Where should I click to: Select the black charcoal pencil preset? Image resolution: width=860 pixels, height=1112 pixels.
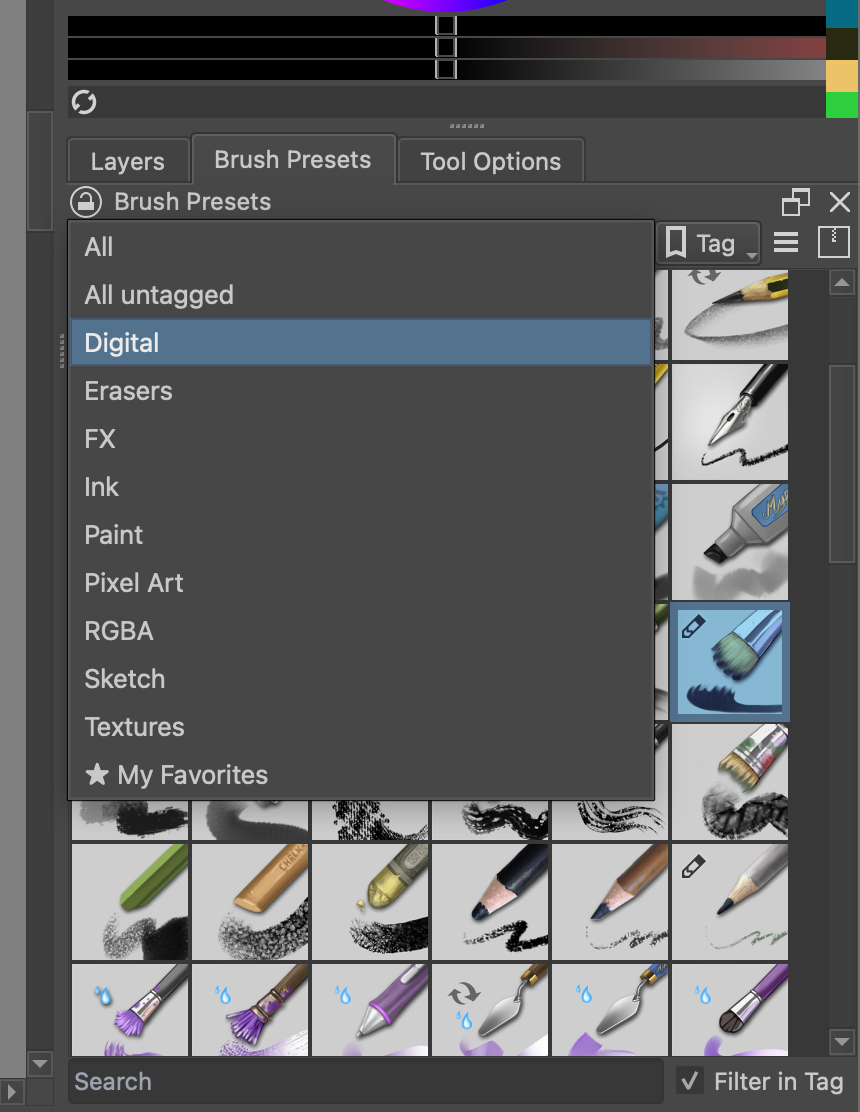pyautogui.click(x=490, y=901)
